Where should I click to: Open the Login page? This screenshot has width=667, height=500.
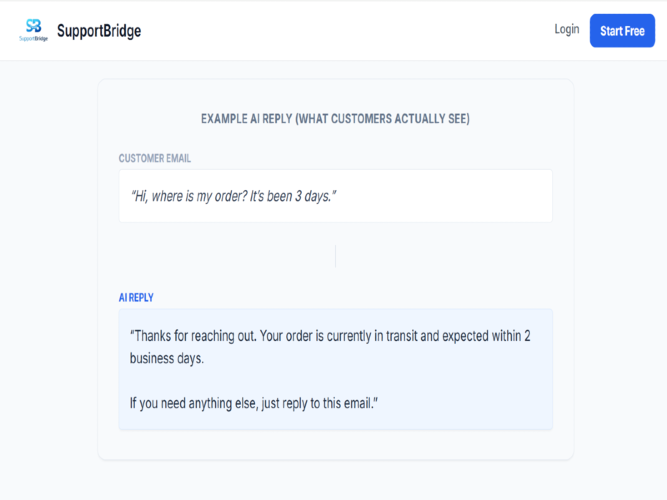[566, 30]
